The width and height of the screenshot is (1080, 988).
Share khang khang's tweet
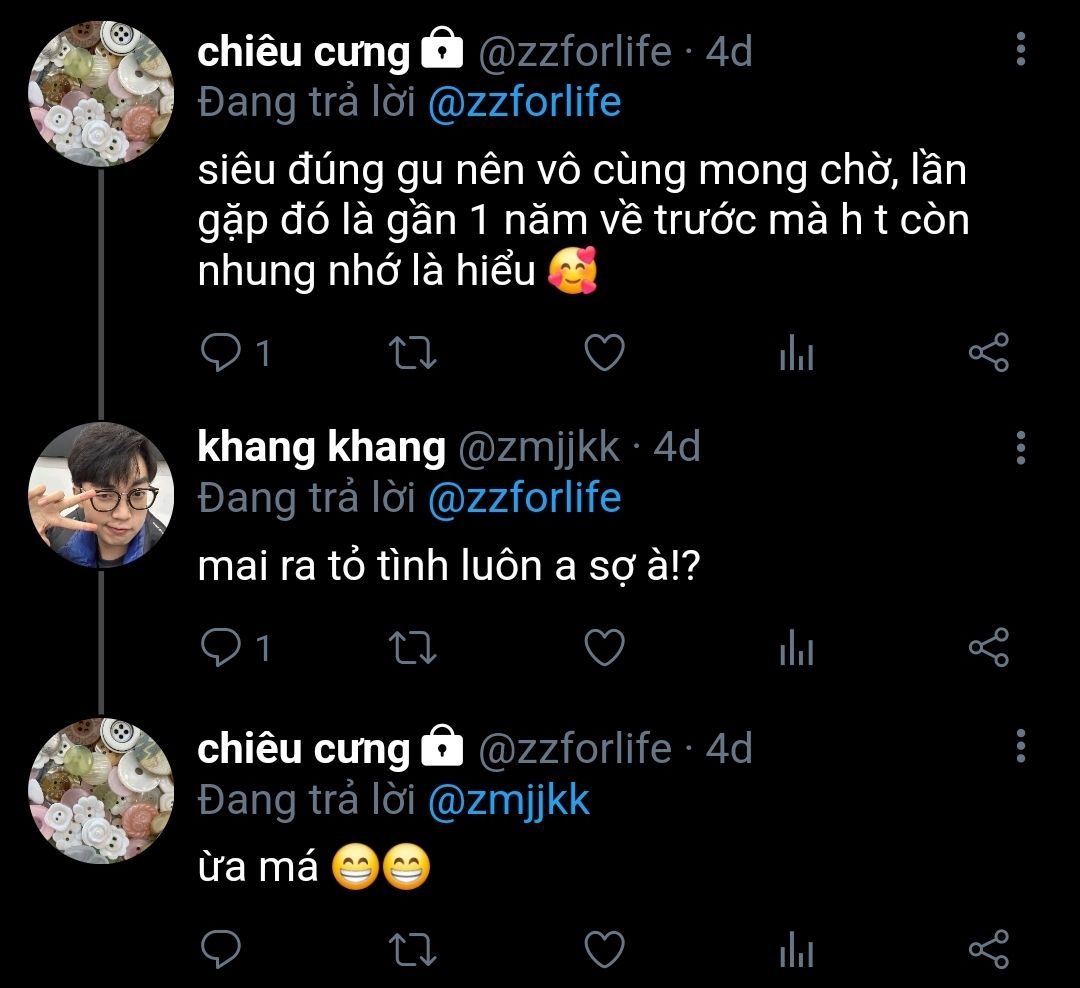coord(989,649)
